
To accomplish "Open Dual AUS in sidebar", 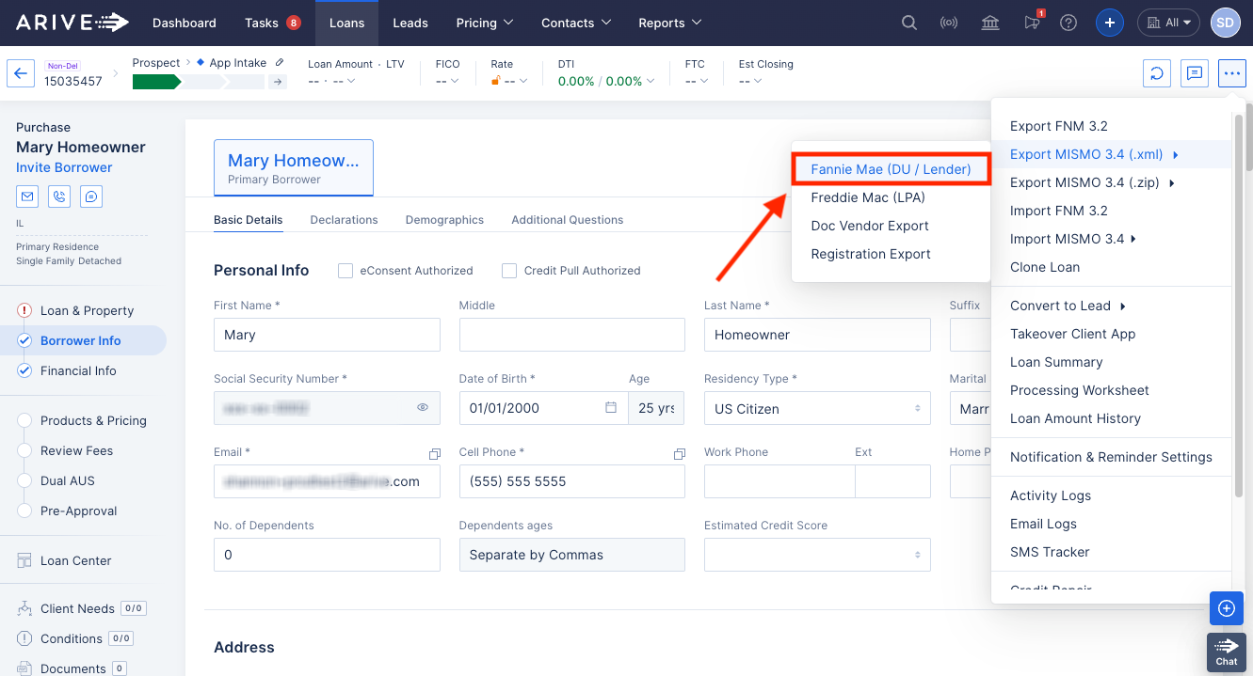I will pyautogui.click(x=67, y=481).
